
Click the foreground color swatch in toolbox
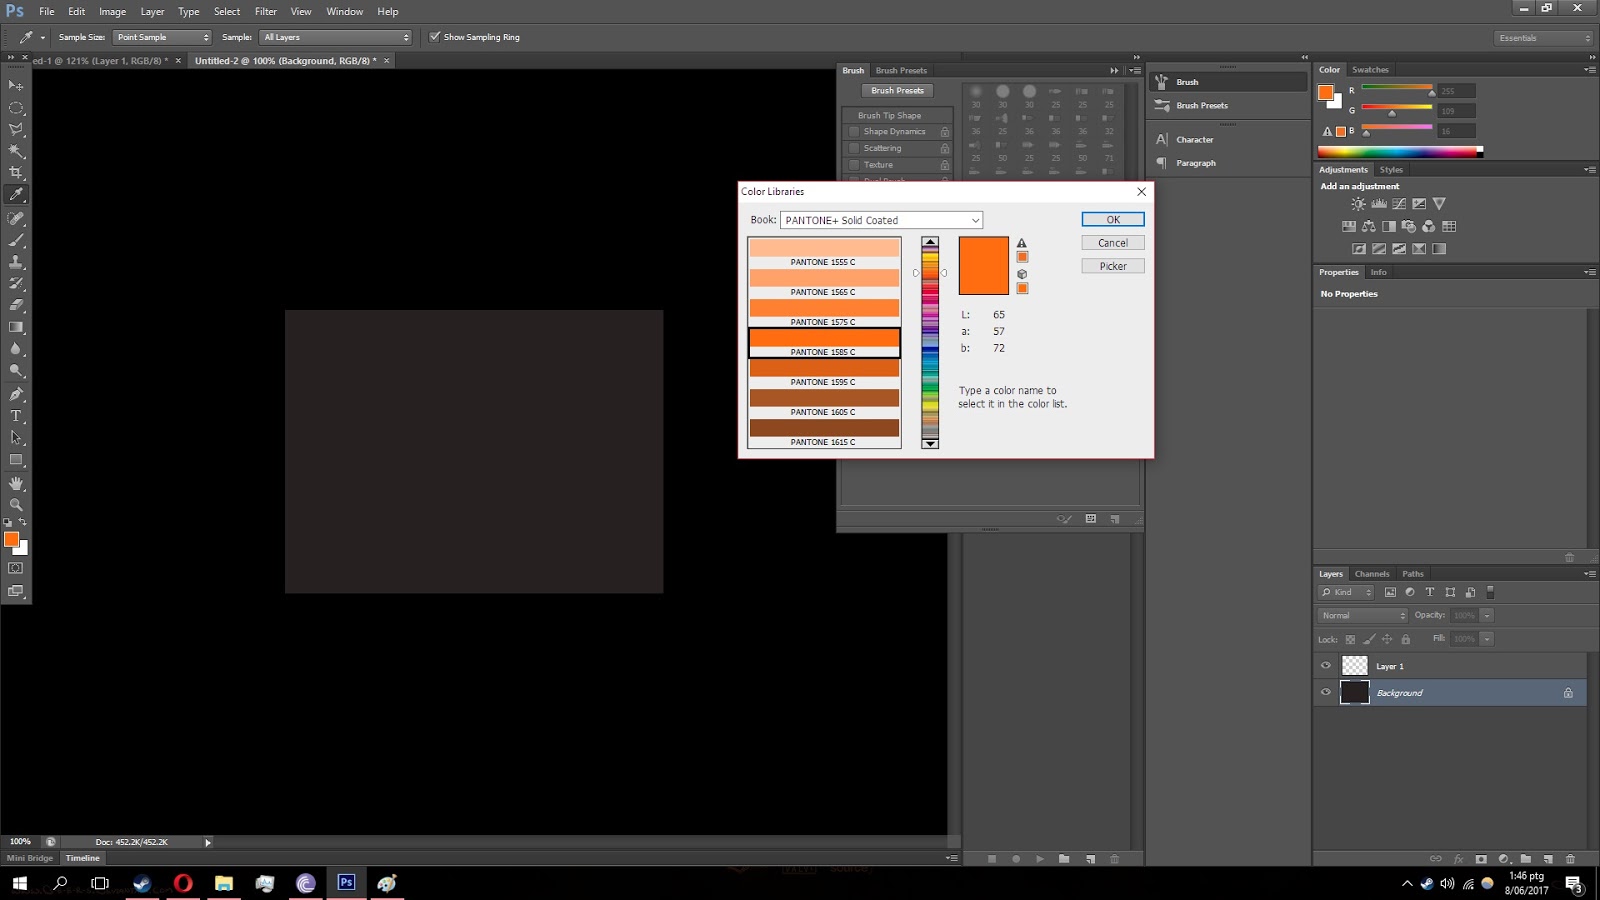point(12,540)
